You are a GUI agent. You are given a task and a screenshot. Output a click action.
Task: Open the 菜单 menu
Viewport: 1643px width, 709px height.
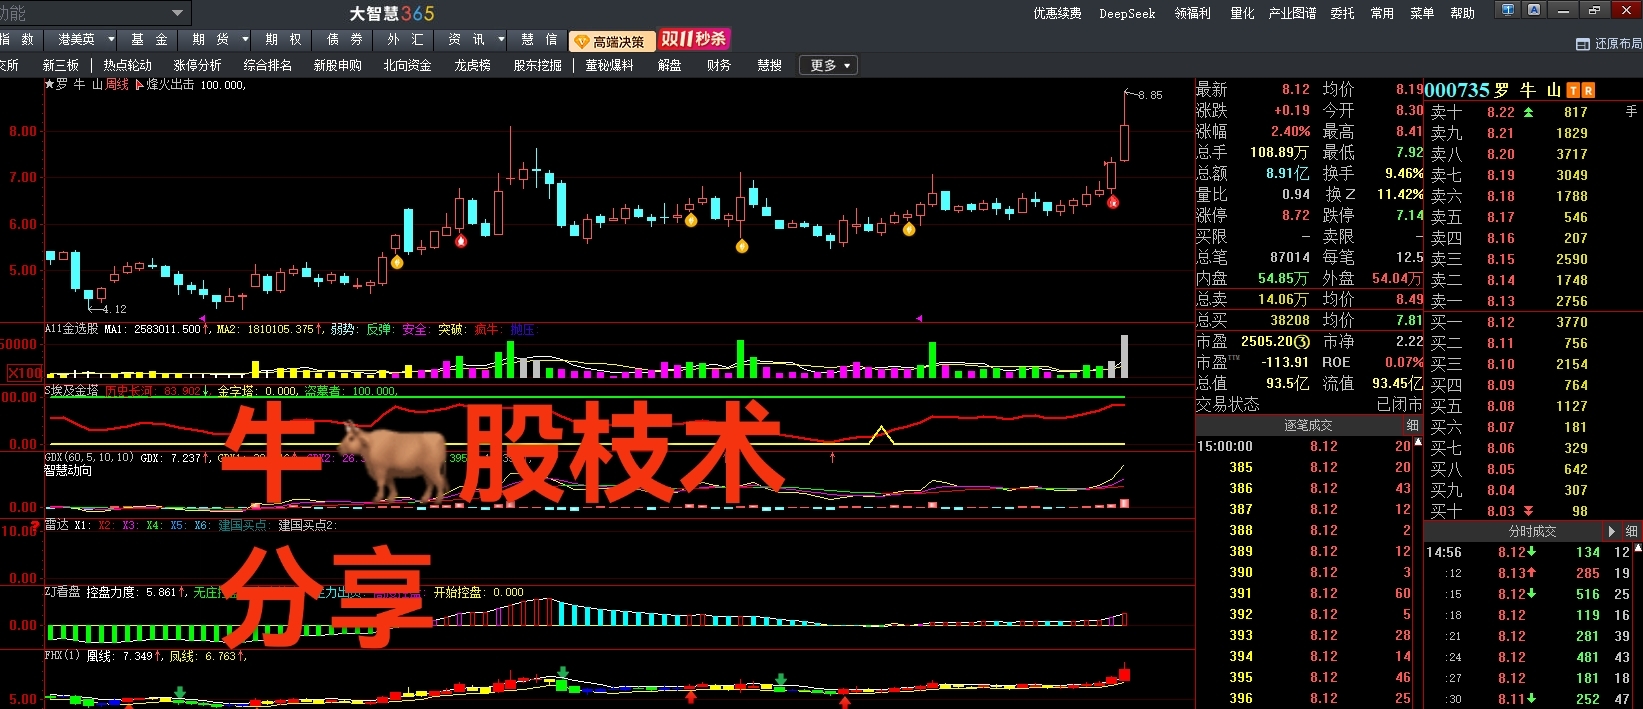(x=1422, y=14)
